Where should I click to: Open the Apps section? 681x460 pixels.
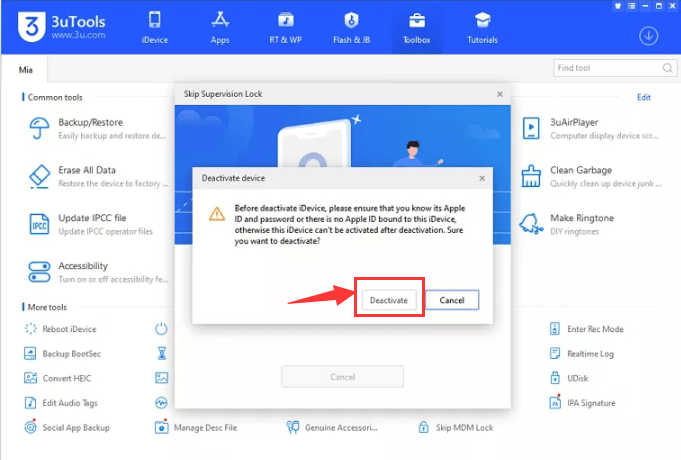220,28
